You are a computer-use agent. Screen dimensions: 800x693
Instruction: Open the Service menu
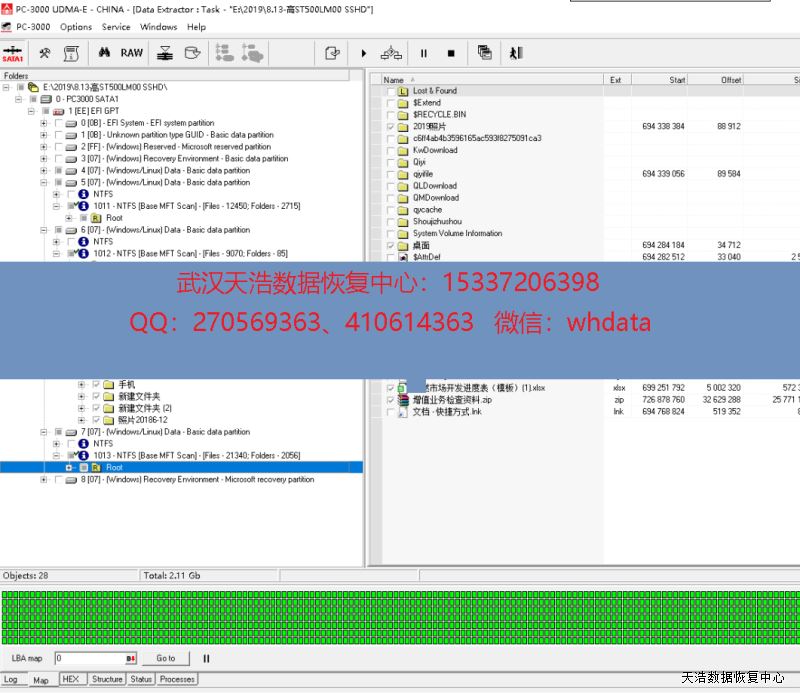click(116, 27)
